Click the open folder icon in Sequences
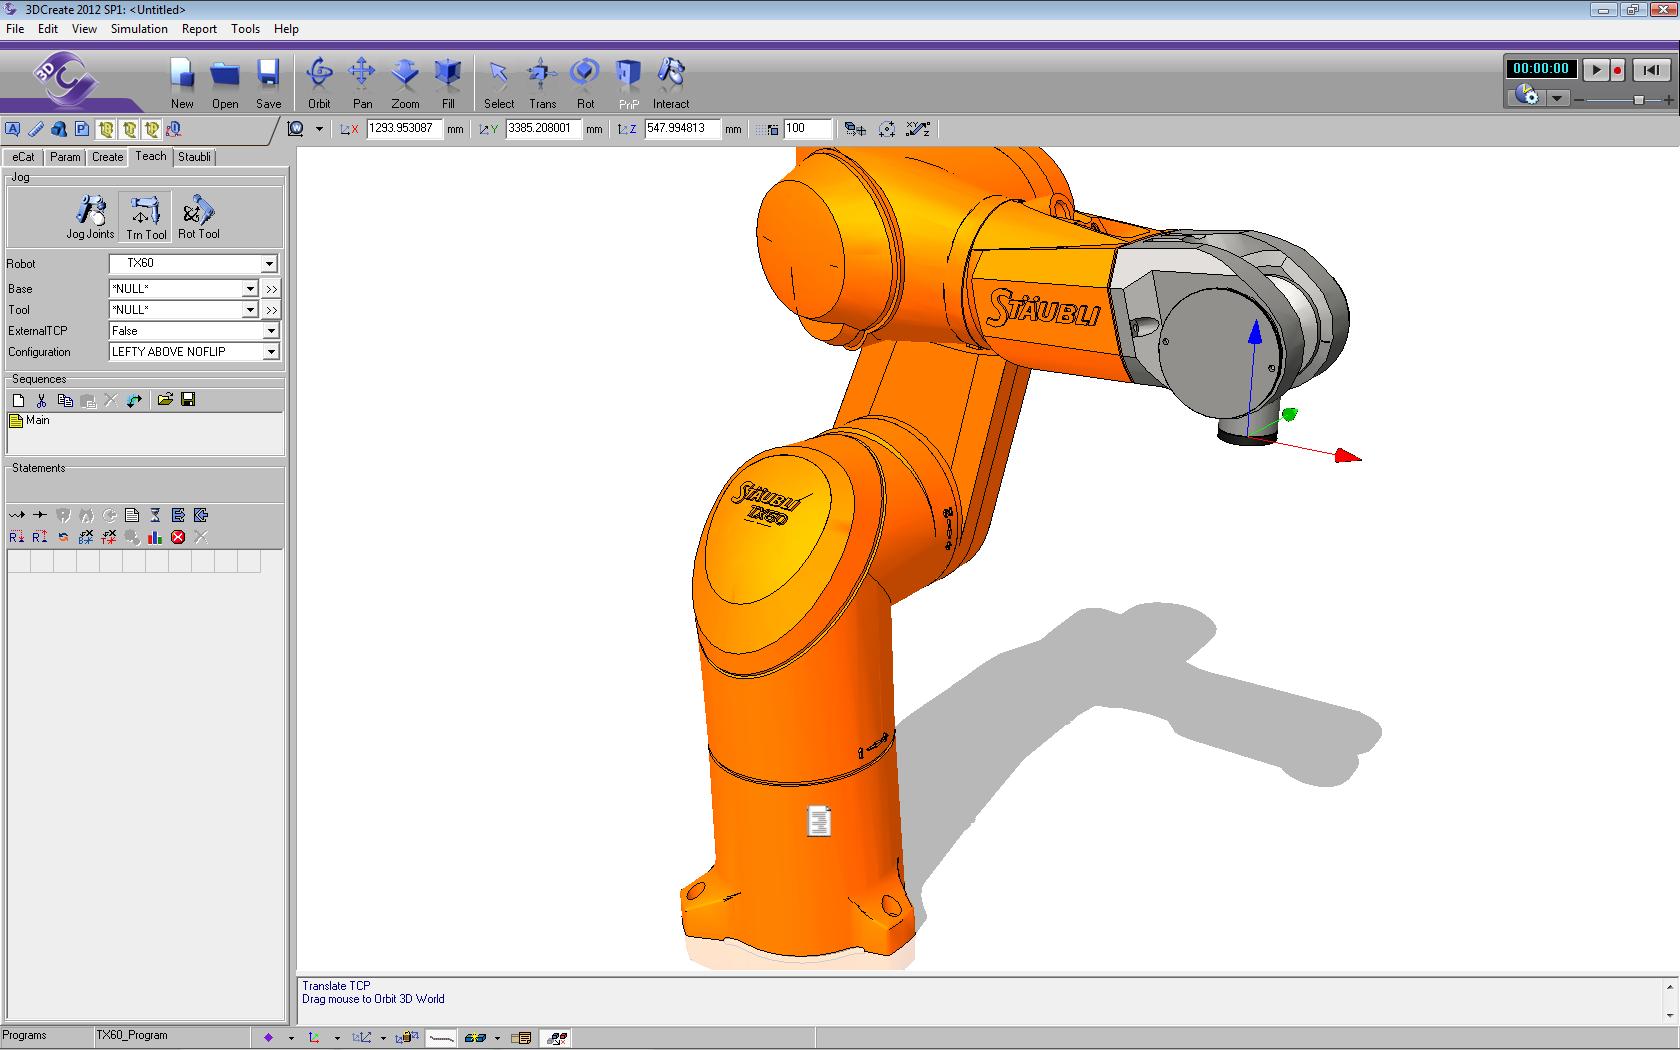Screen dimensions: 1680x1050 tap(165, 400)
